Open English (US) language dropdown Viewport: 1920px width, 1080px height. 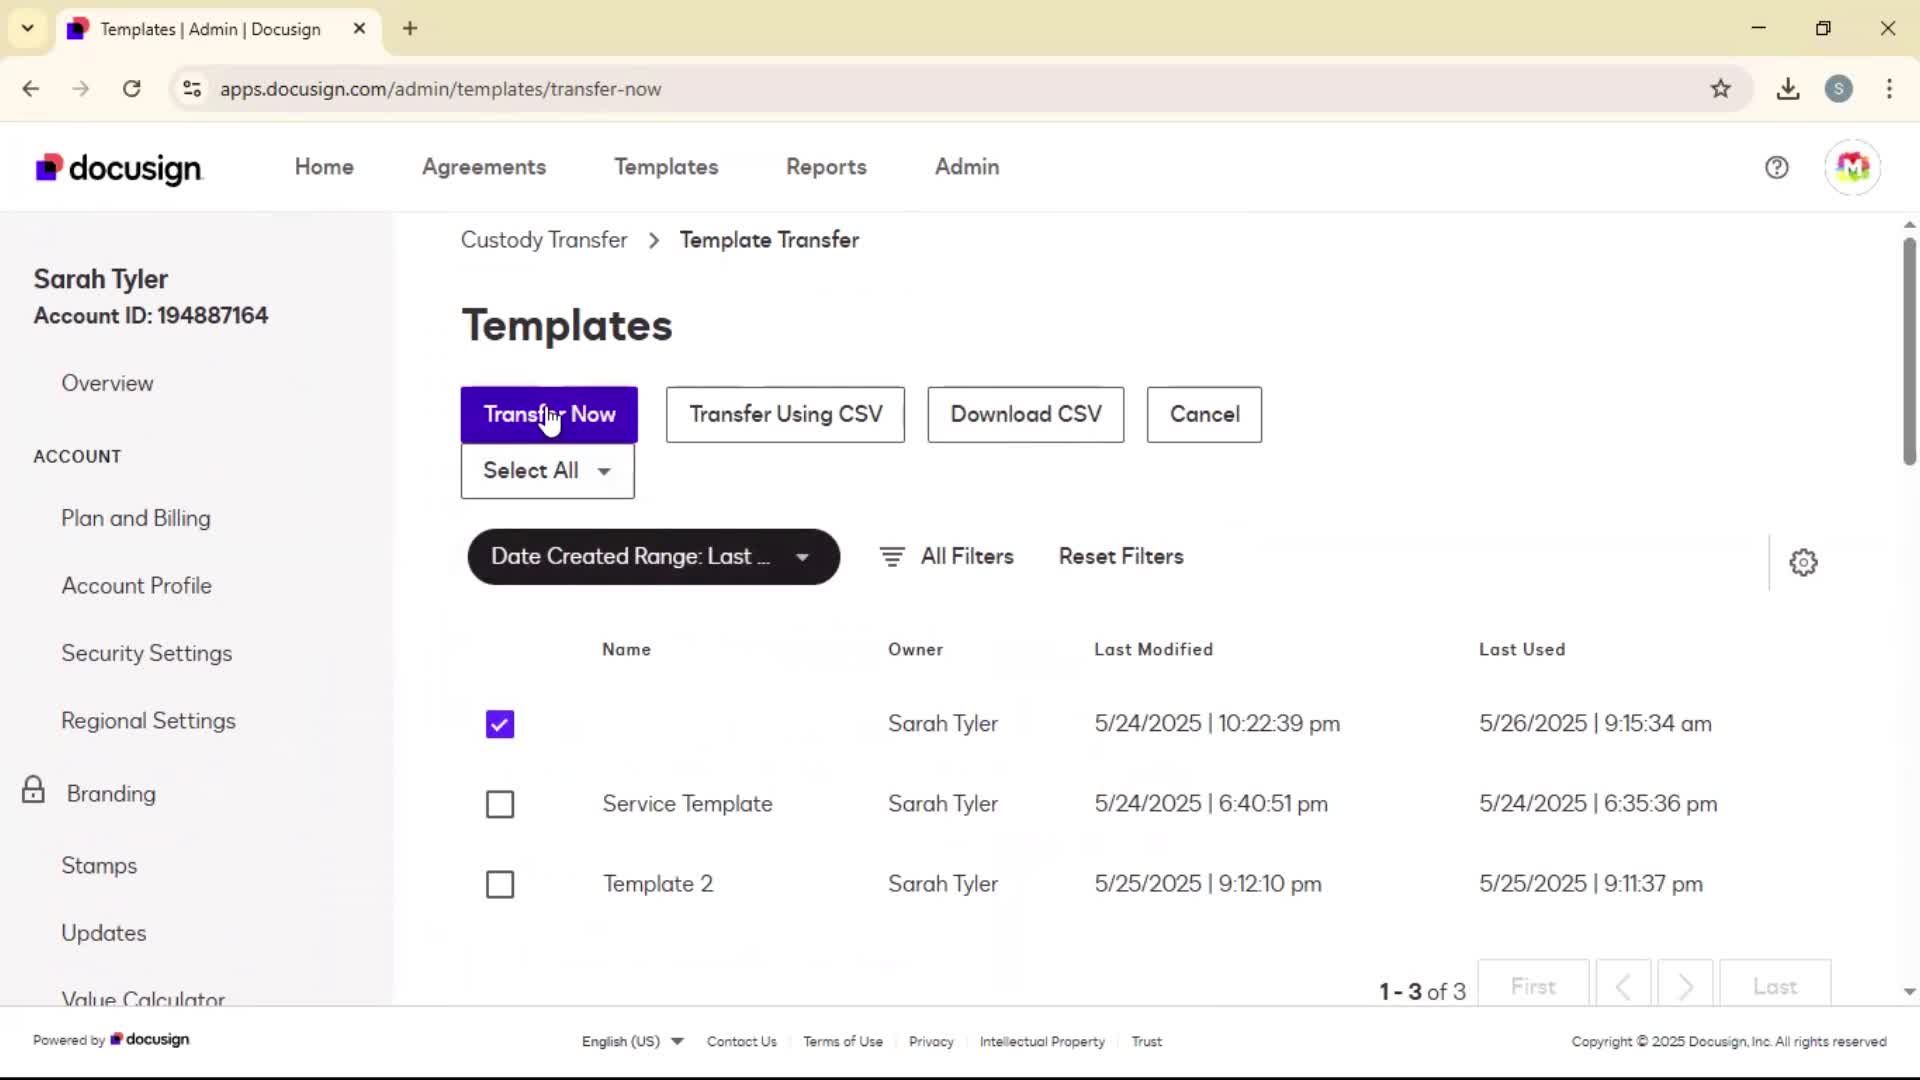(x=632, y=1041)
